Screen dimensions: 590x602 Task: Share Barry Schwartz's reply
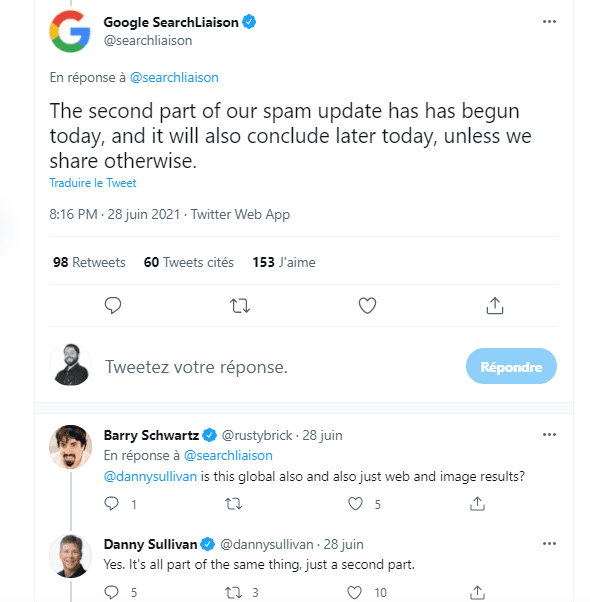click(x=477, y=503)
